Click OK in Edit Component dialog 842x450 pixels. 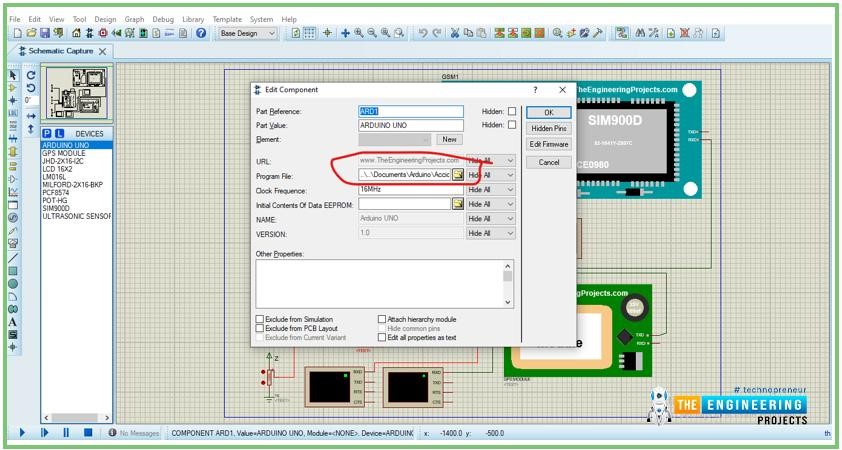point(548,113)
